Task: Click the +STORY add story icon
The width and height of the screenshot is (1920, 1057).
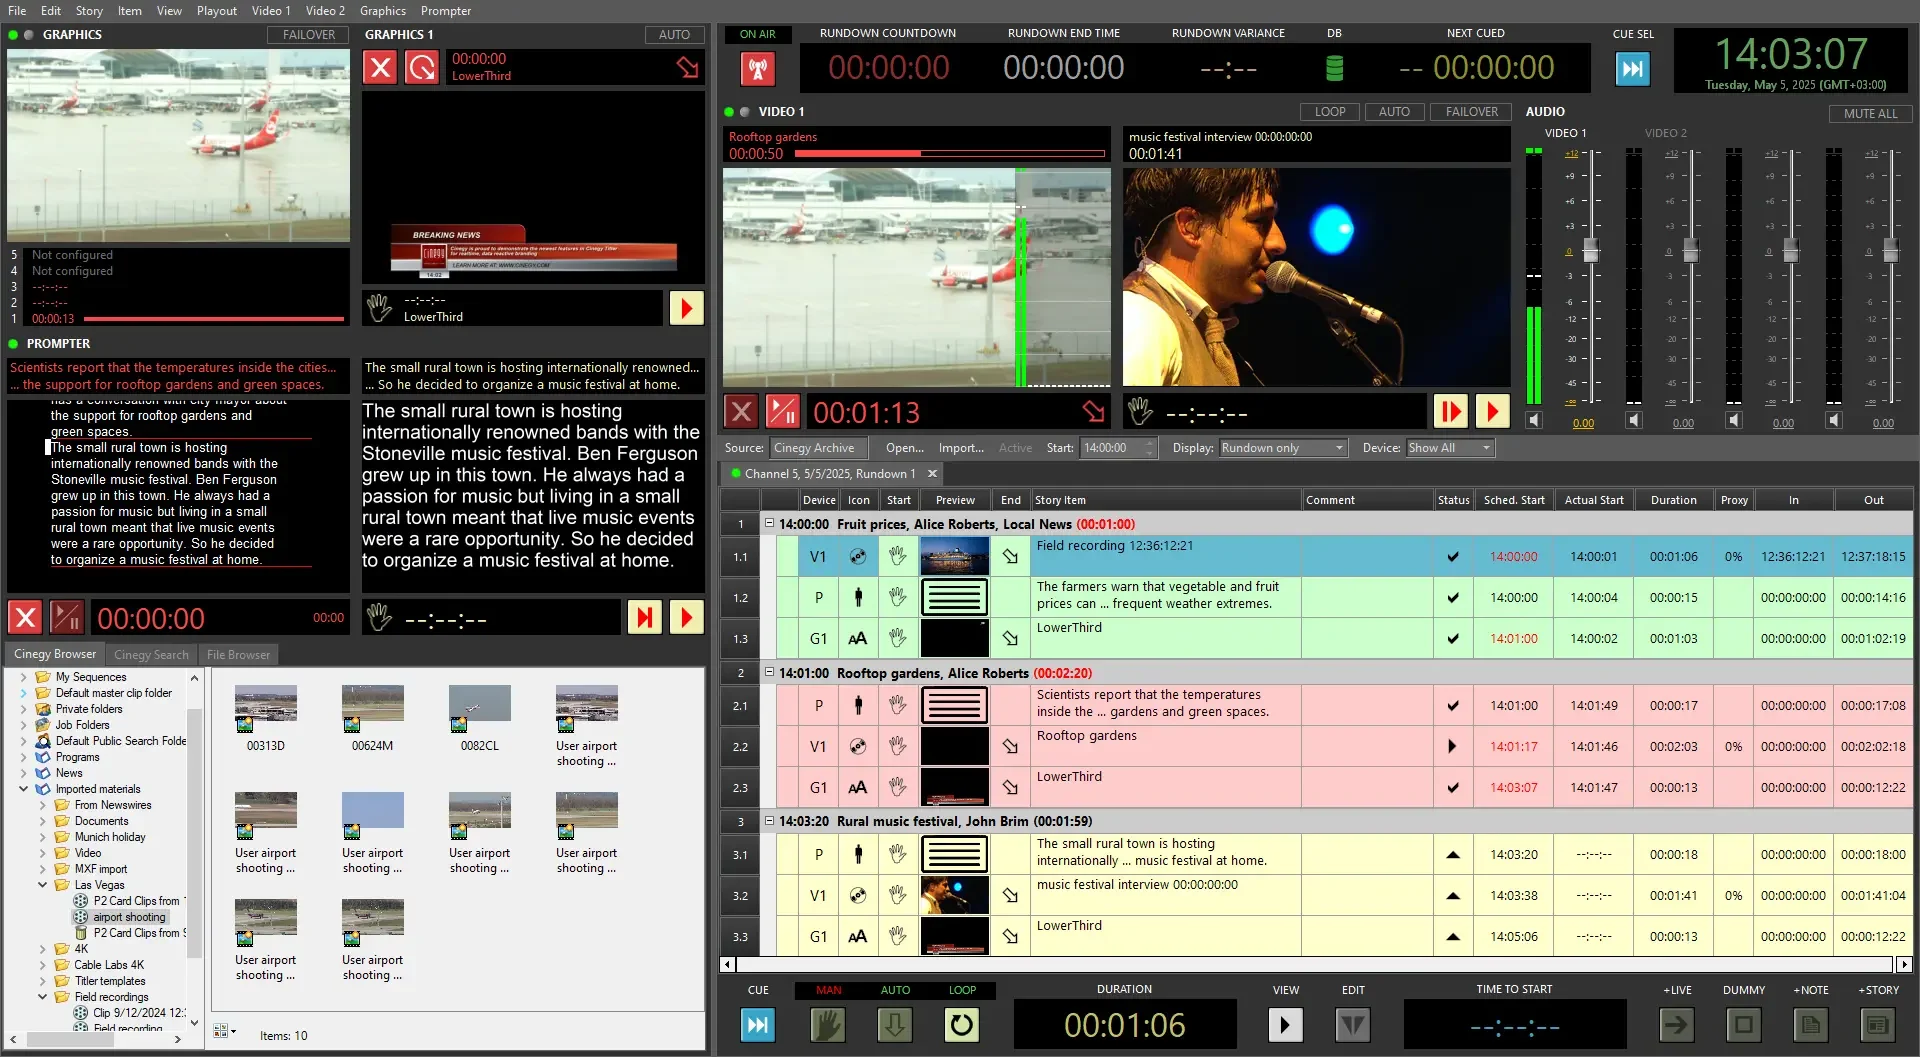Action: (1877, 1025)
